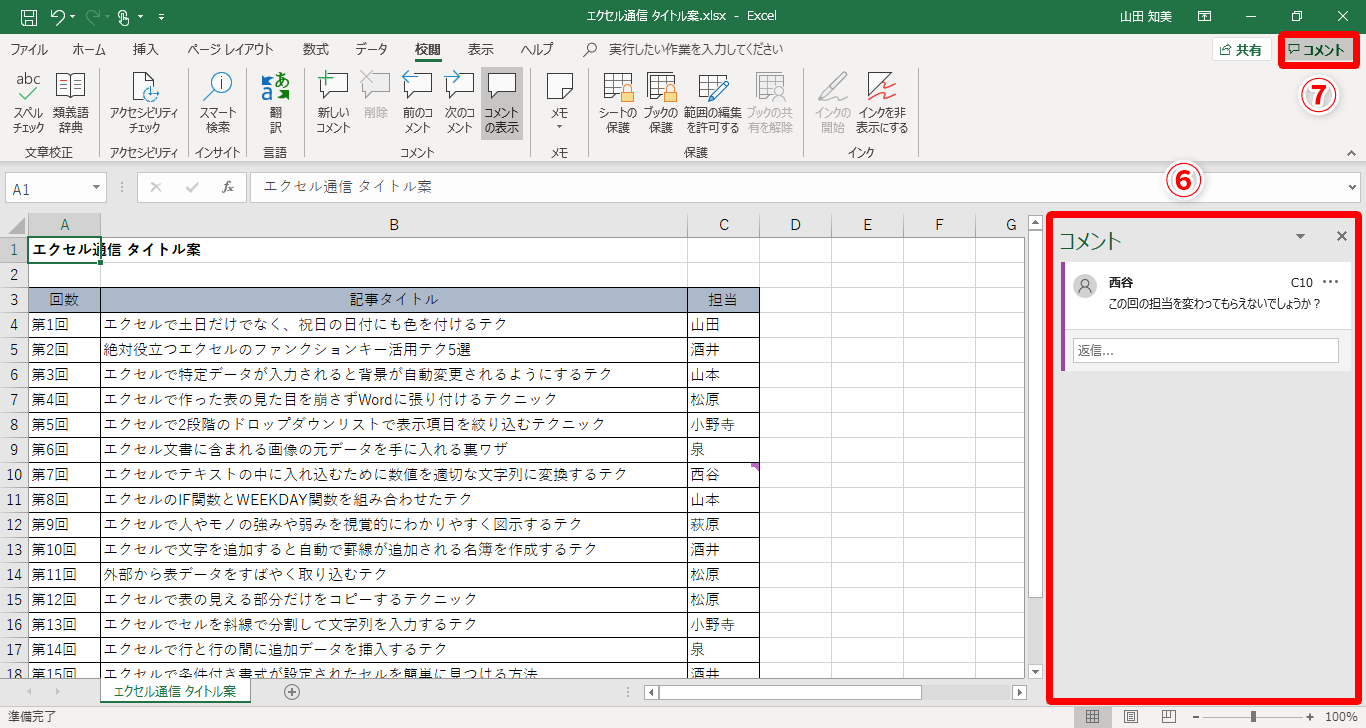Run スペルチェック
The width and height of the screenshot is (1366, 728).
click(29, 103)
